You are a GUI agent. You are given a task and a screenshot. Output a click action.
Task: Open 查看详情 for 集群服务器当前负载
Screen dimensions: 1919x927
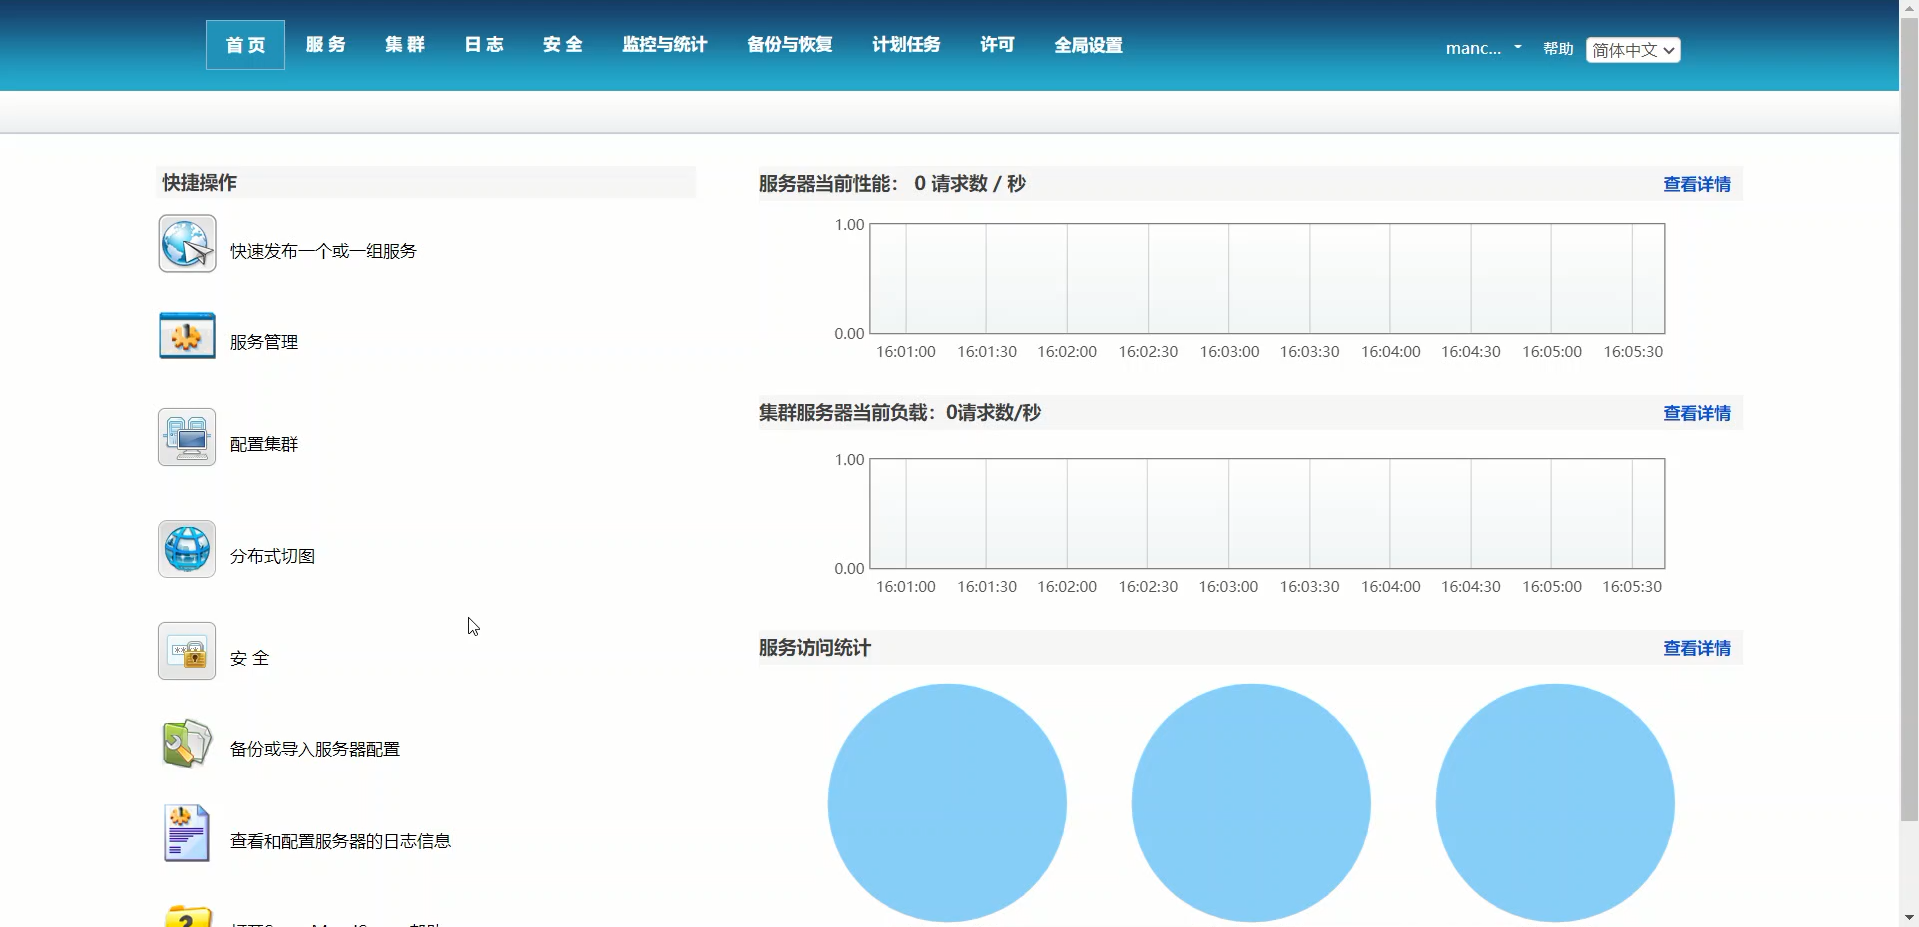(1696, 413)
